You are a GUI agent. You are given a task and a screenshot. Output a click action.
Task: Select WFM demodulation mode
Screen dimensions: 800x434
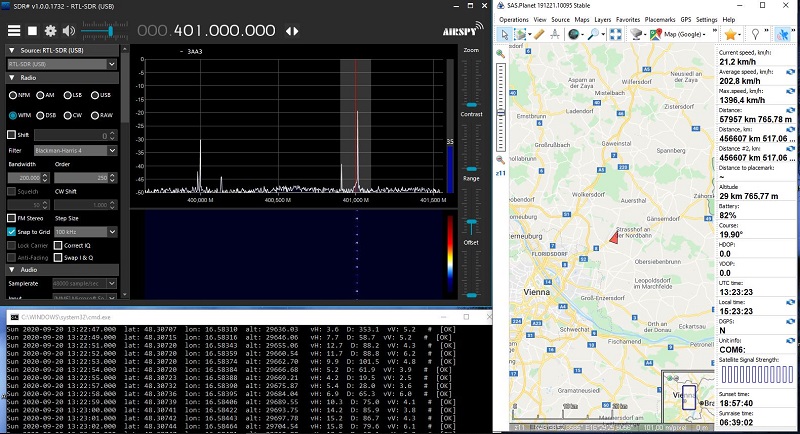click(13, 115)
